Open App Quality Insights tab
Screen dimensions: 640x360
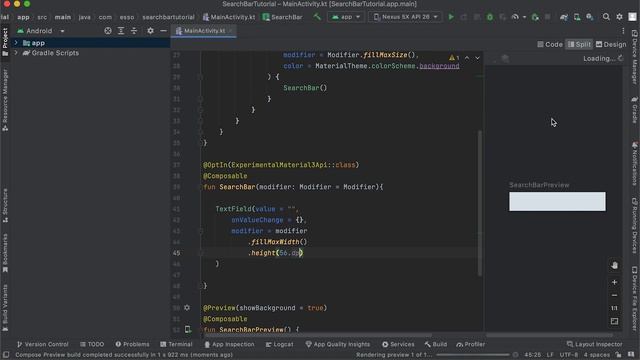338,344
